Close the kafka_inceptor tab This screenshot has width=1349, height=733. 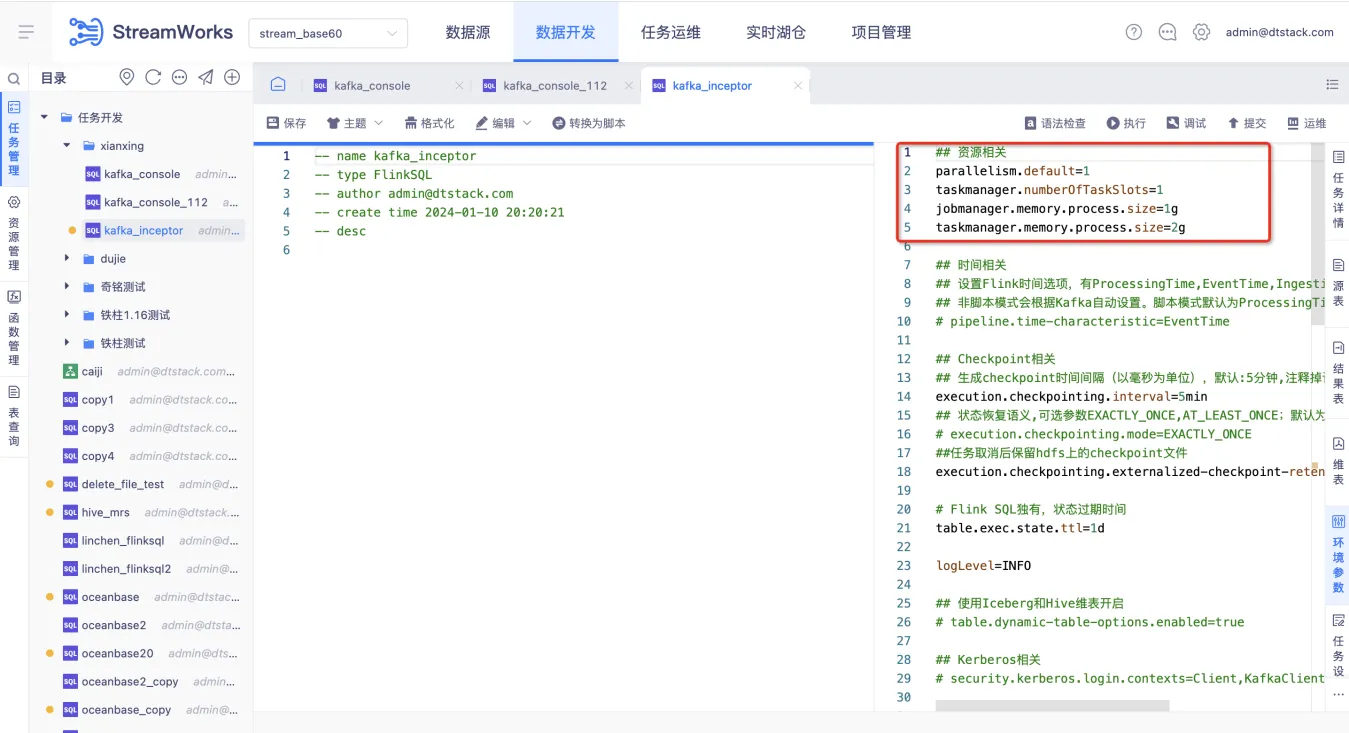click(x=798, y=86)
